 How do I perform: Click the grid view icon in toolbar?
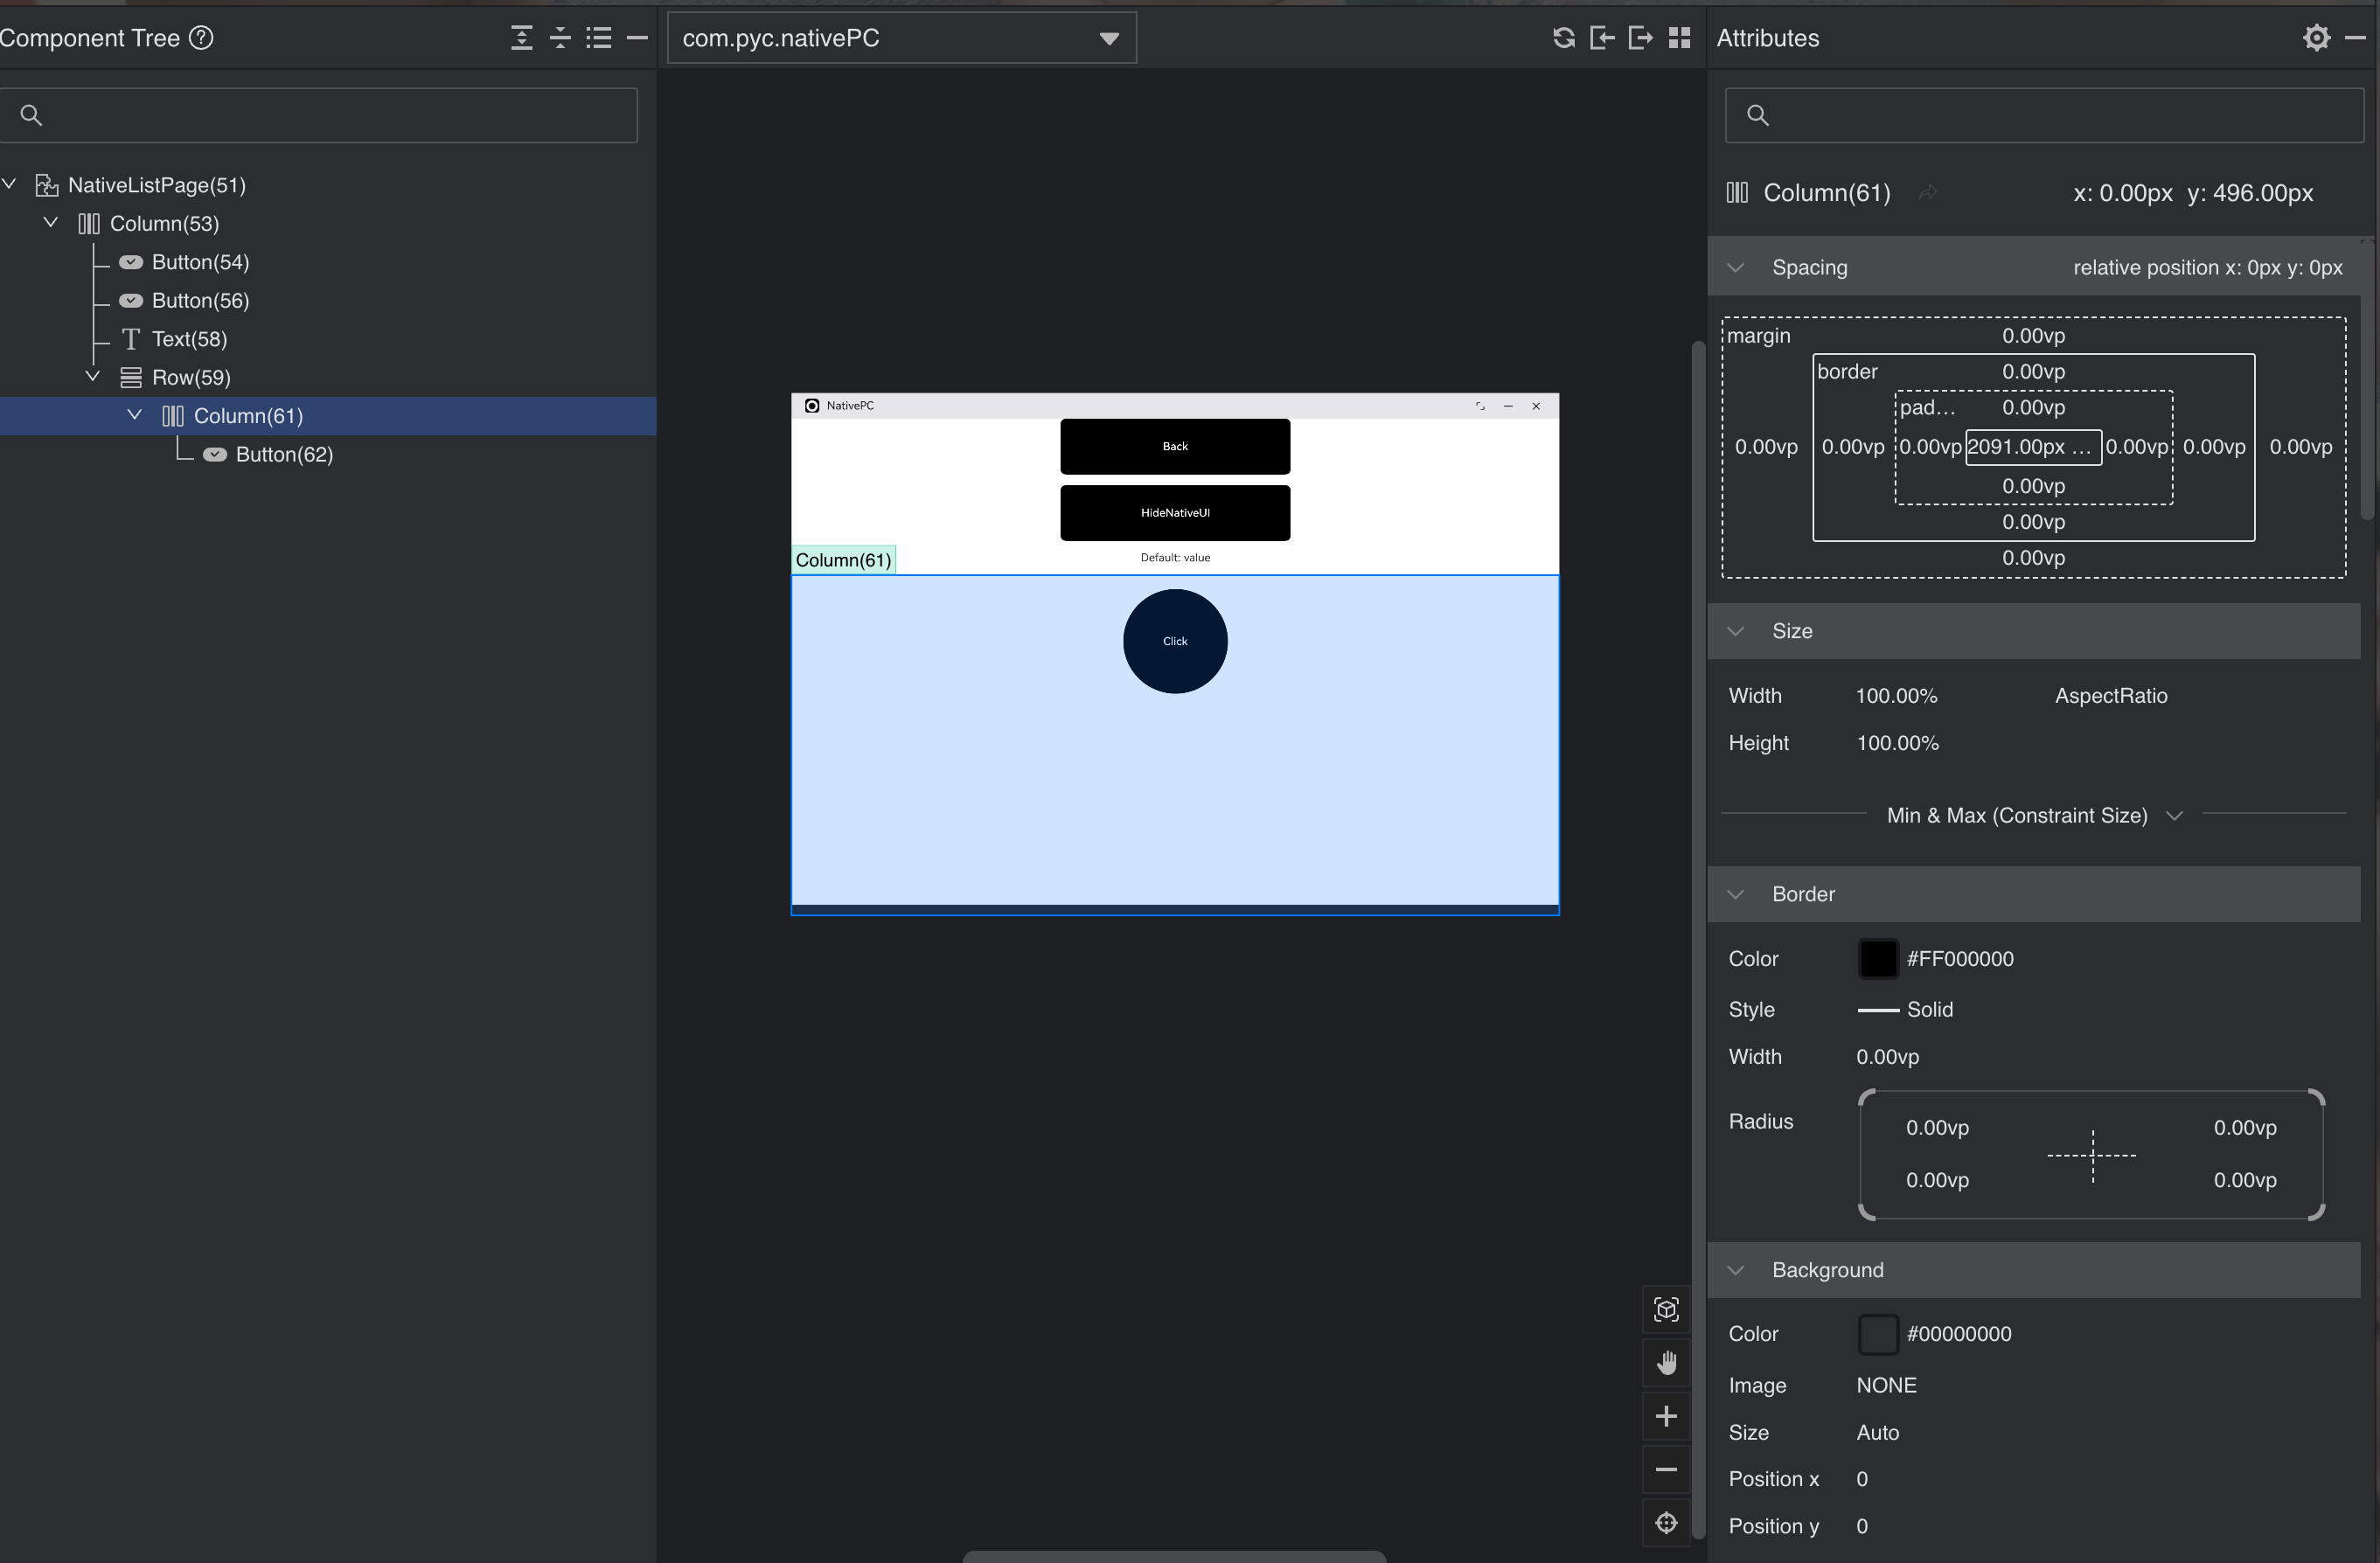tap(1680, 38)
